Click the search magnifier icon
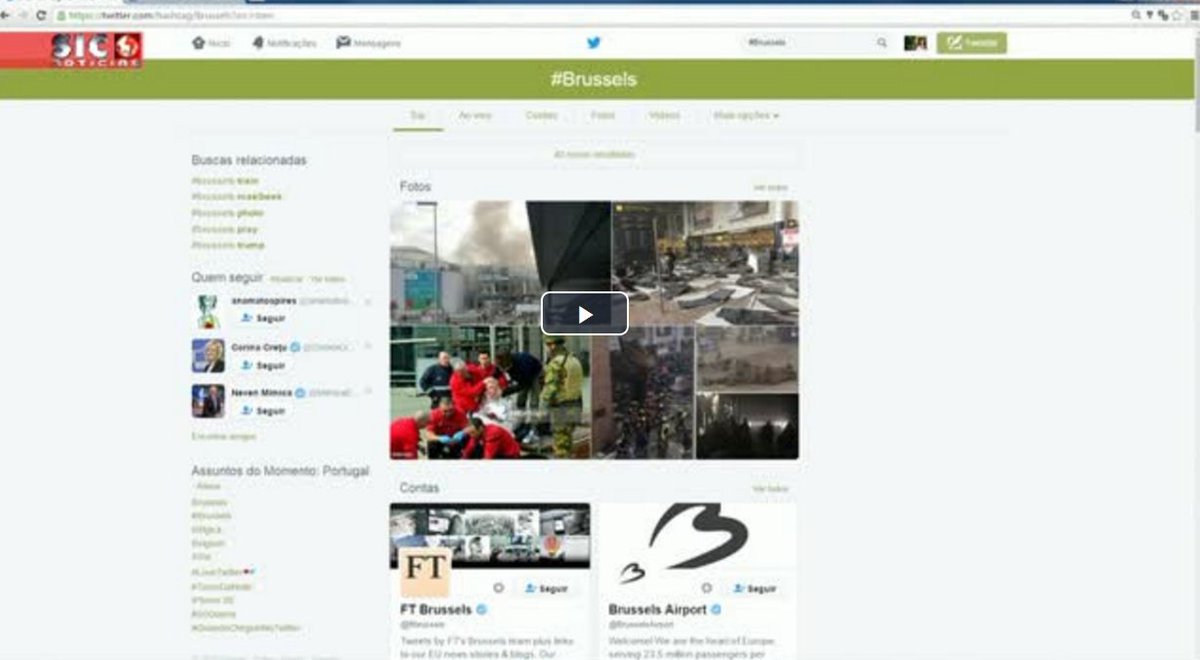The height and width of the screenshot is (660, 1200). click(882, 43)
